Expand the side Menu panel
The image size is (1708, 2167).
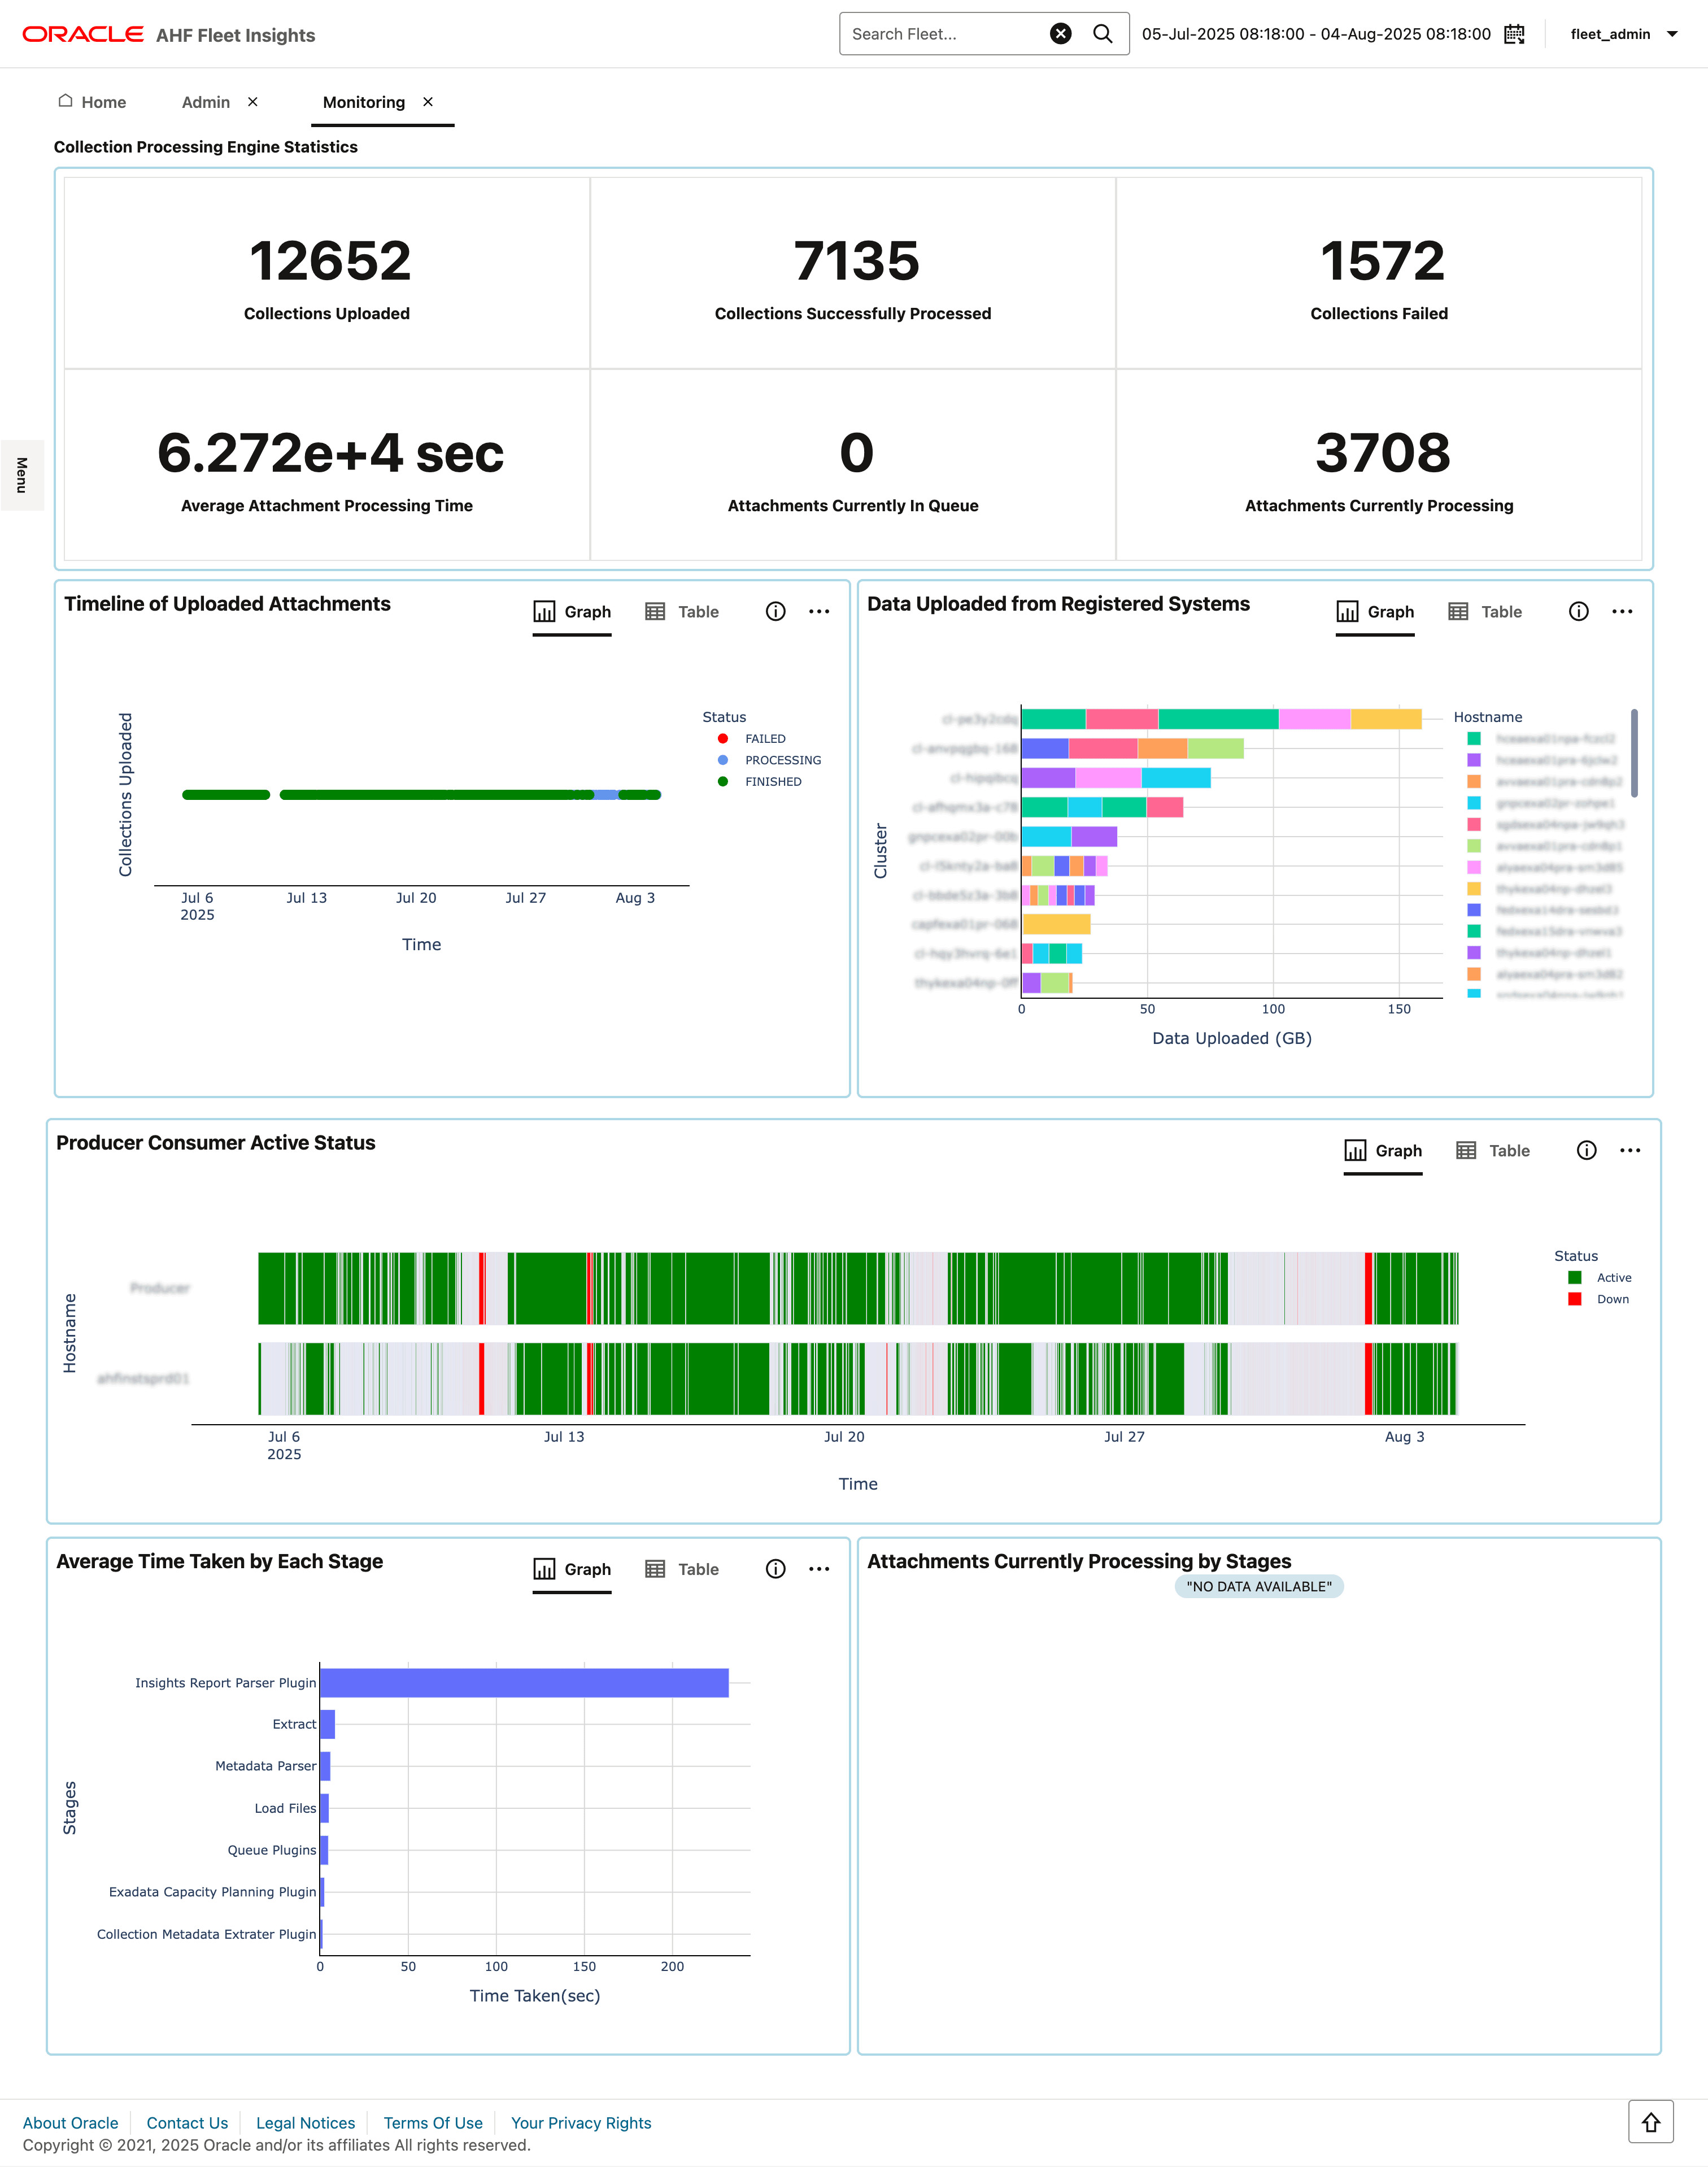coord(21,475)
